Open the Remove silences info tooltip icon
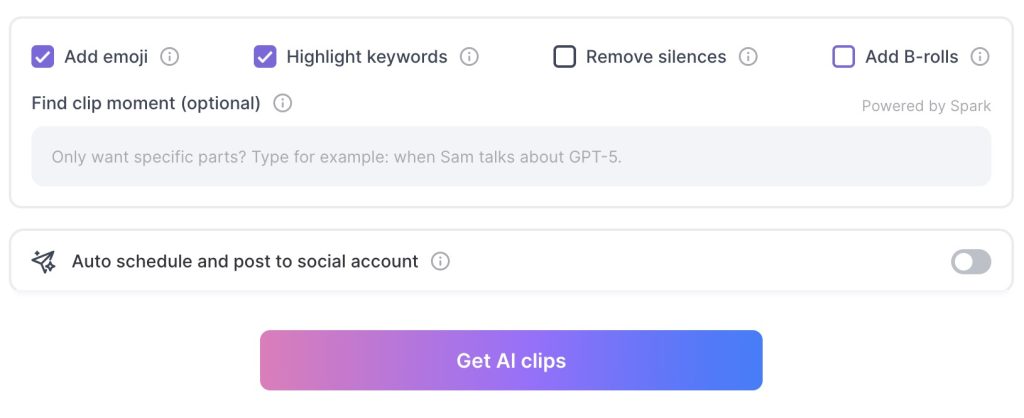Viewport: 1024px width, 418px height. click(x=748, y=57)
